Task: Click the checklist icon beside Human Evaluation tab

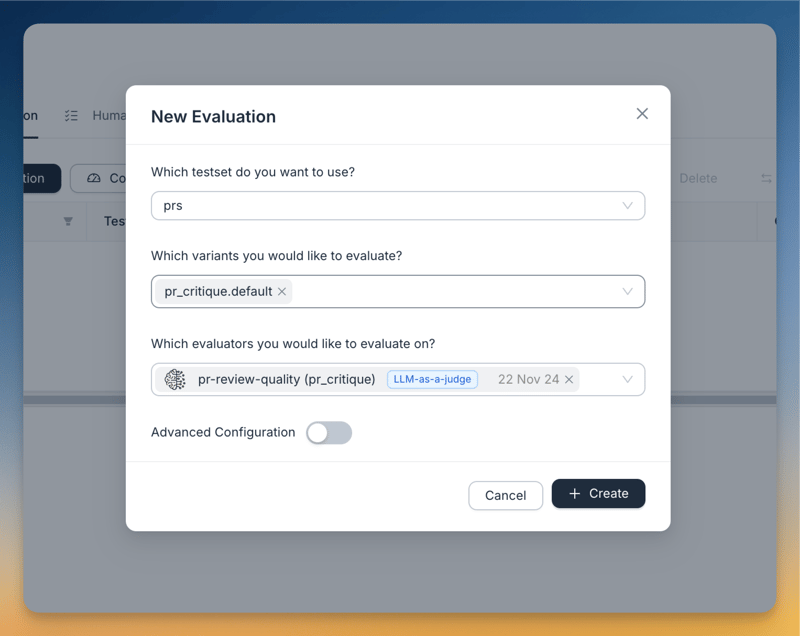Action: pyautogui.click(x=70, y=115)
